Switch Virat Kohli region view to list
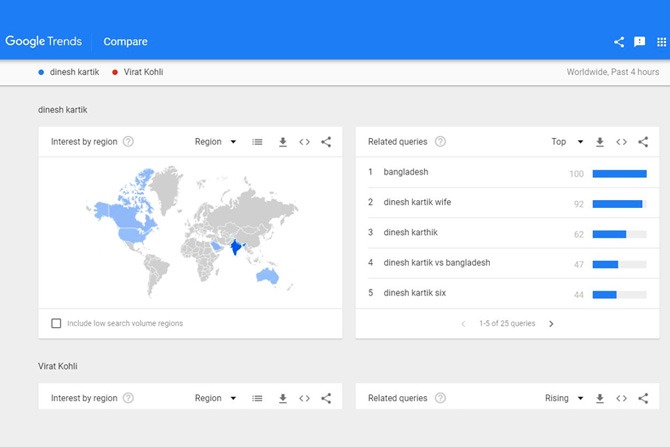This screenshot has height=447, width=670. pyautogui.click(x=257, y=398)
